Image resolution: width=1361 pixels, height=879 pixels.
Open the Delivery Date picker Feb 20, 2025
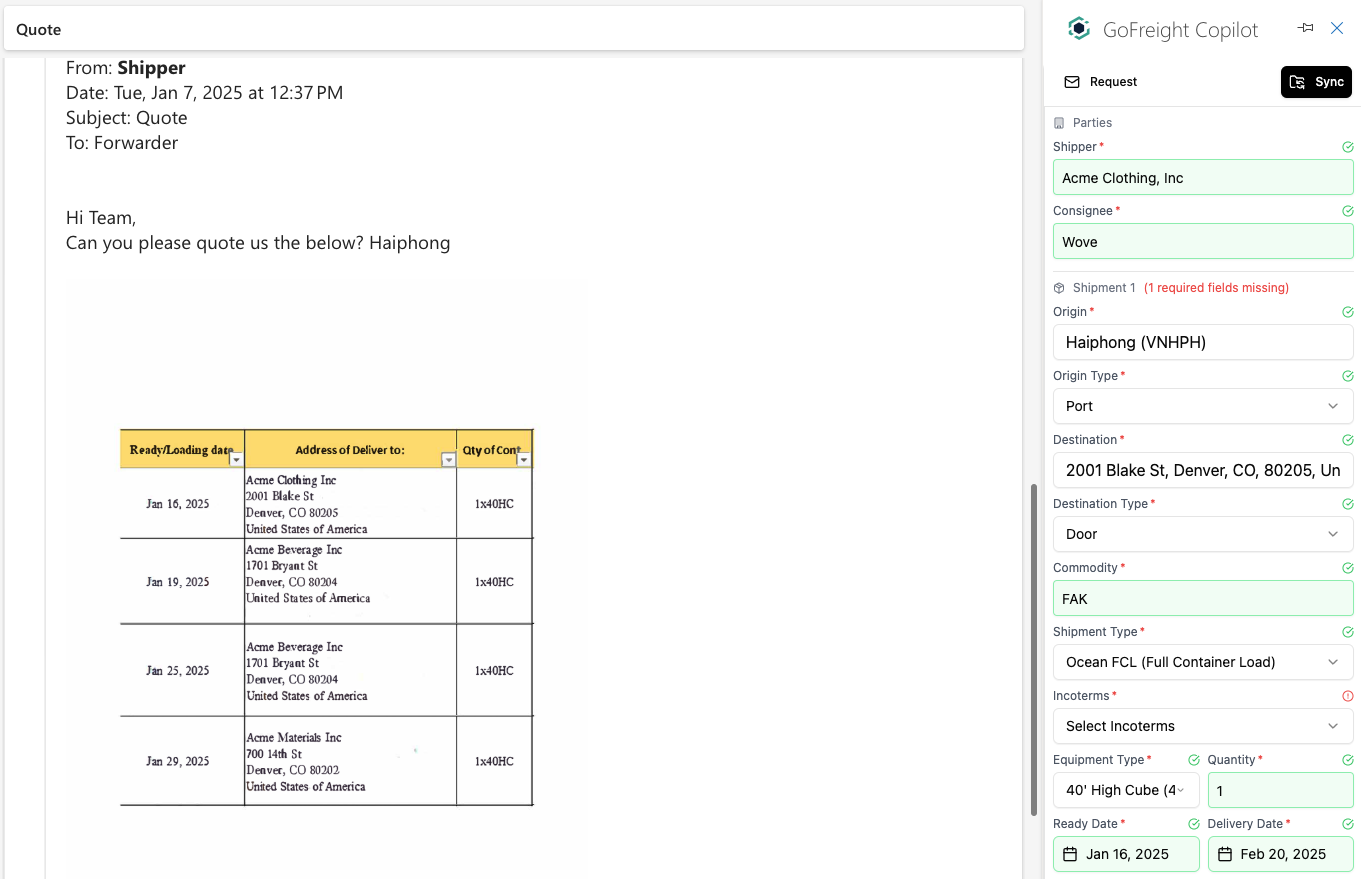[x=1281, y=854]
